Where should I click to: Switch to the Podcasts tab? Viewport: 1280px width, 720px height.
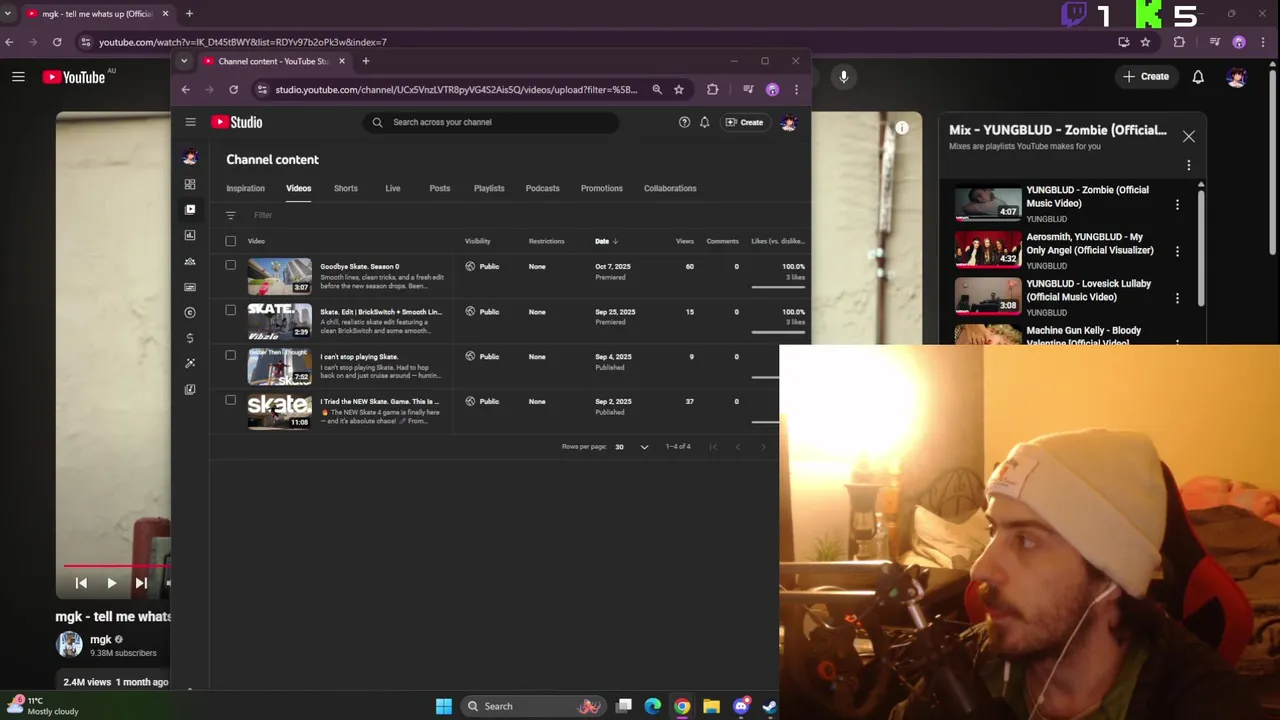(543, 188)
